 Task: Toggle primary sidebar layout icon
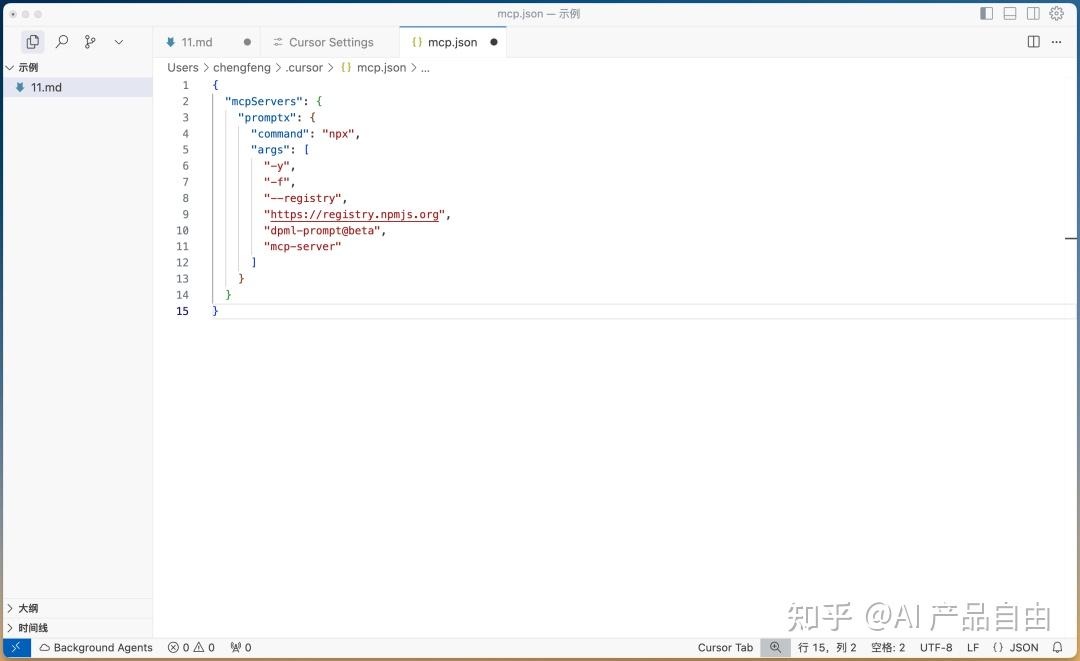[x=986, y=13]
